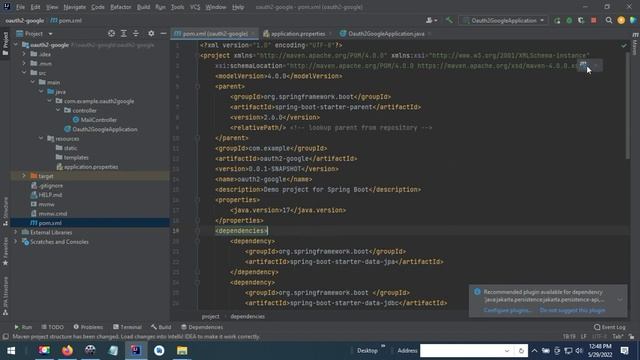The height and width of the screenshot is (360, 640).
Task: Click the Configure plugins link
Action: click(x=508, y=310)
